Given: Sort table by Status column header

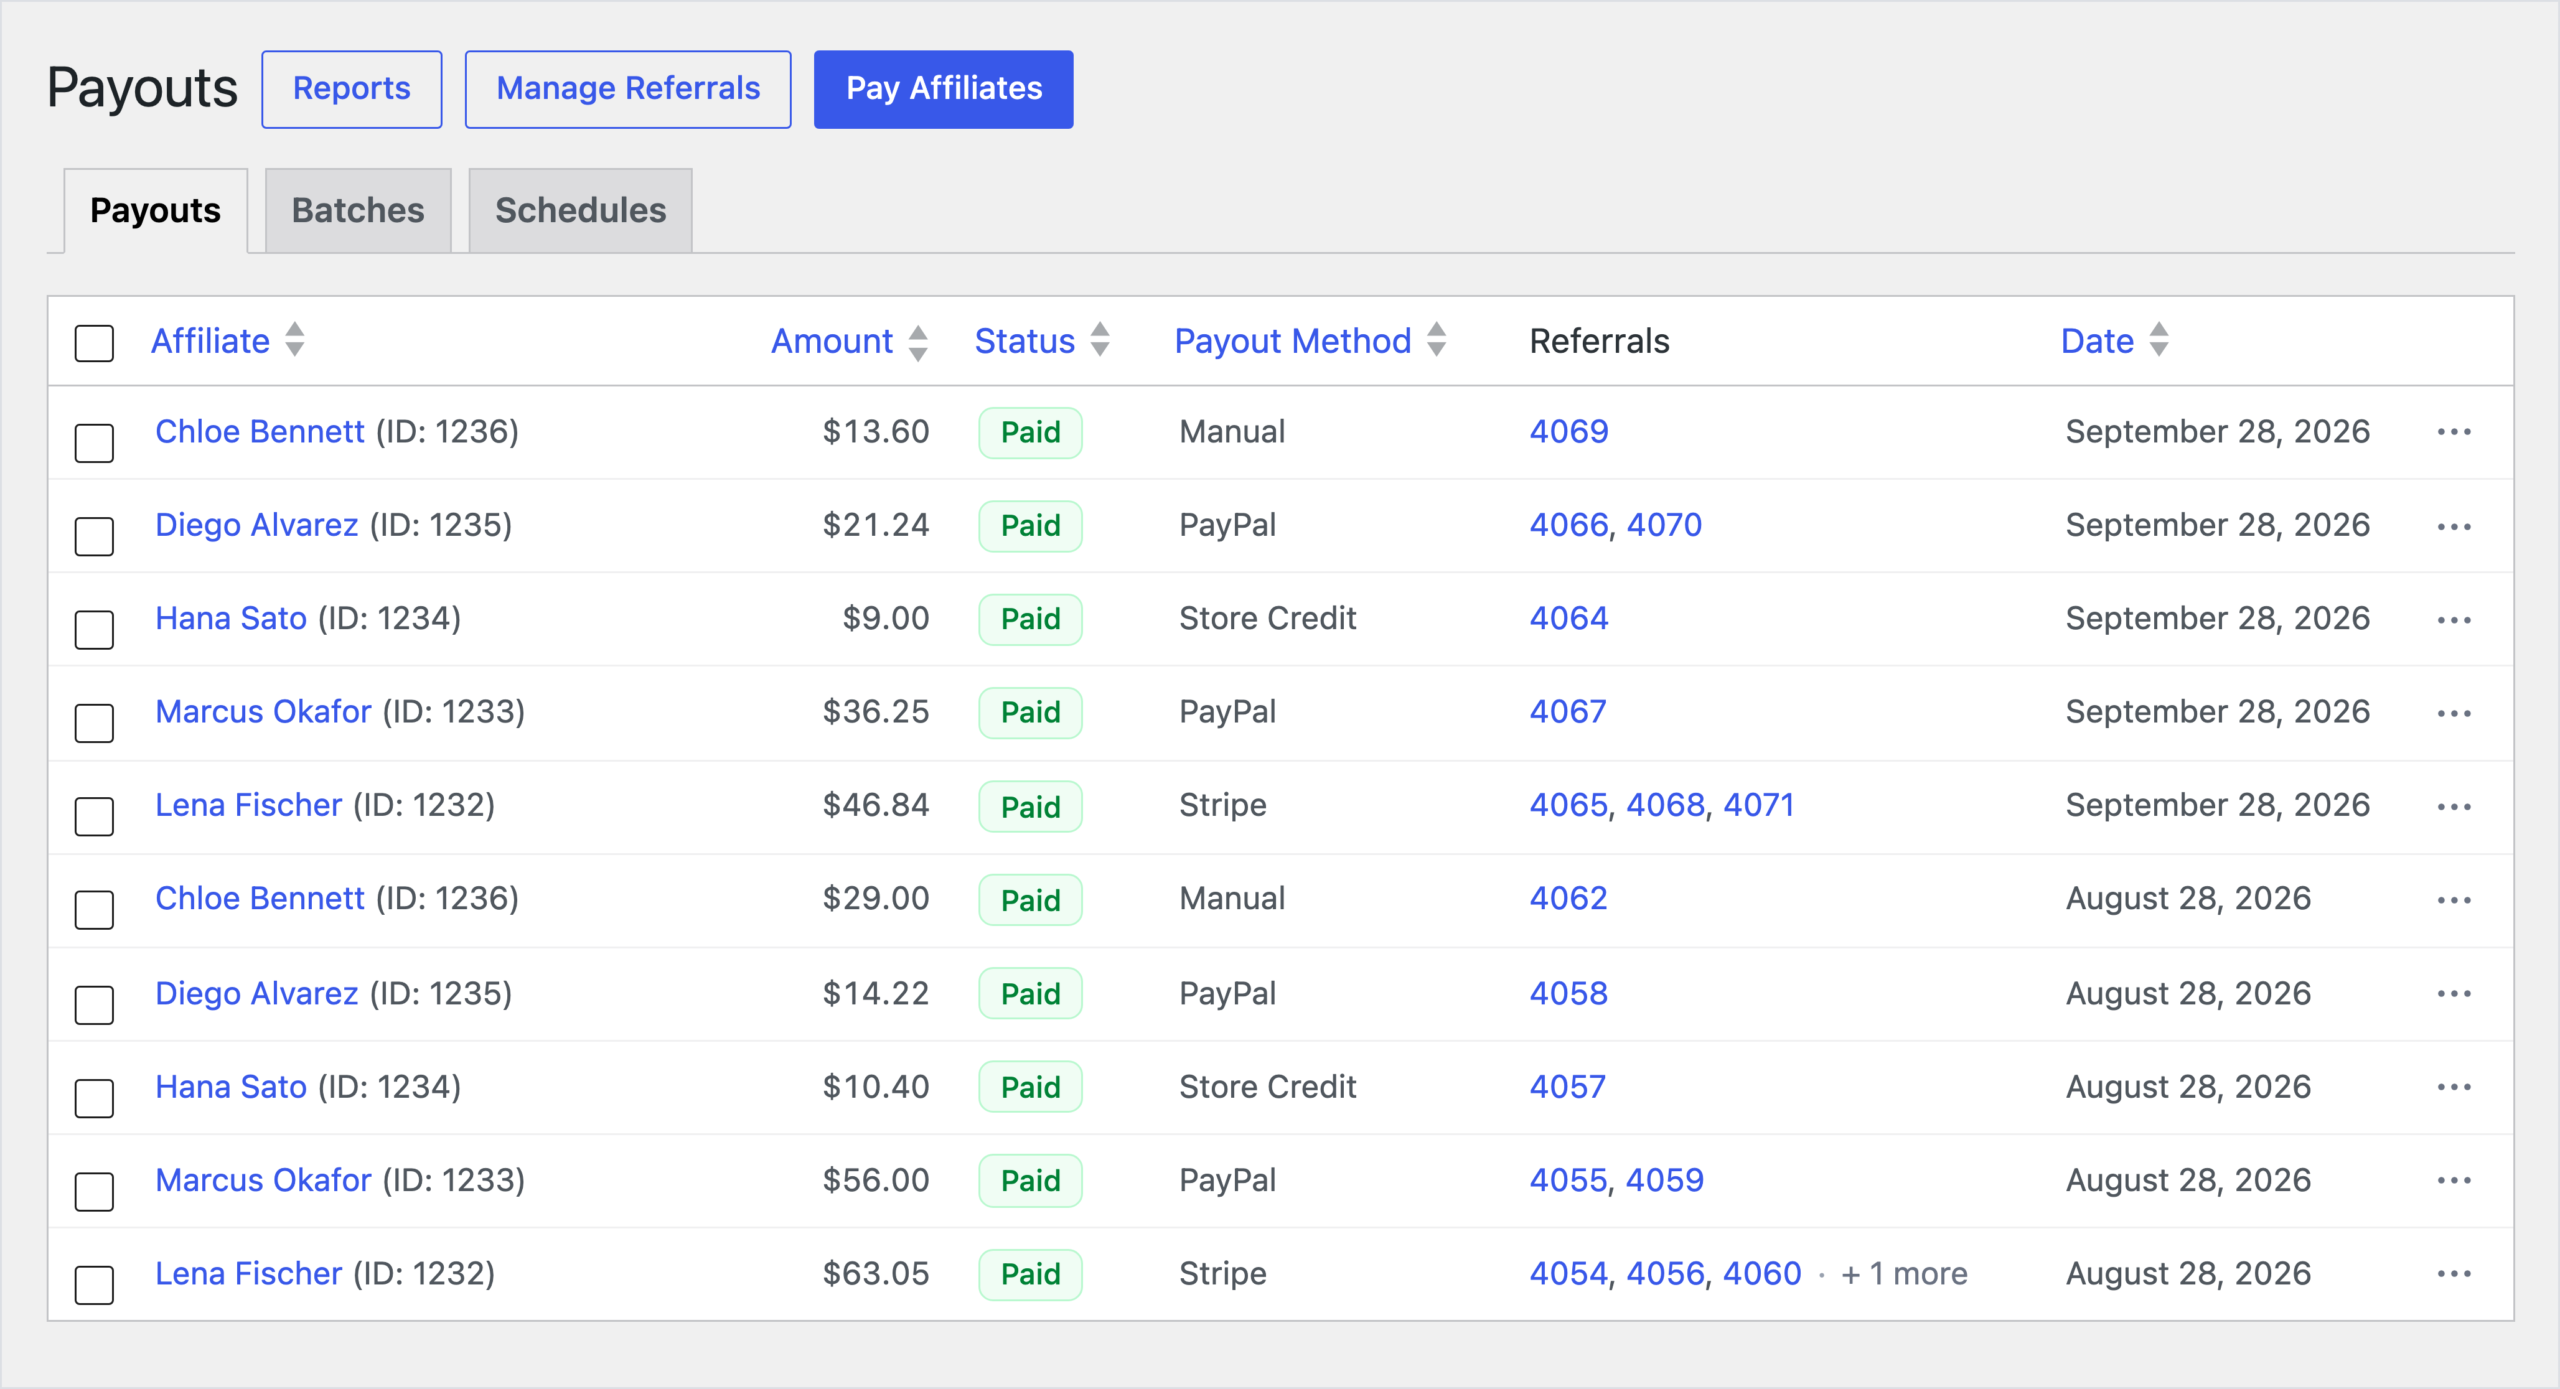Looking at the screenshot, I should coord(1025,341).
